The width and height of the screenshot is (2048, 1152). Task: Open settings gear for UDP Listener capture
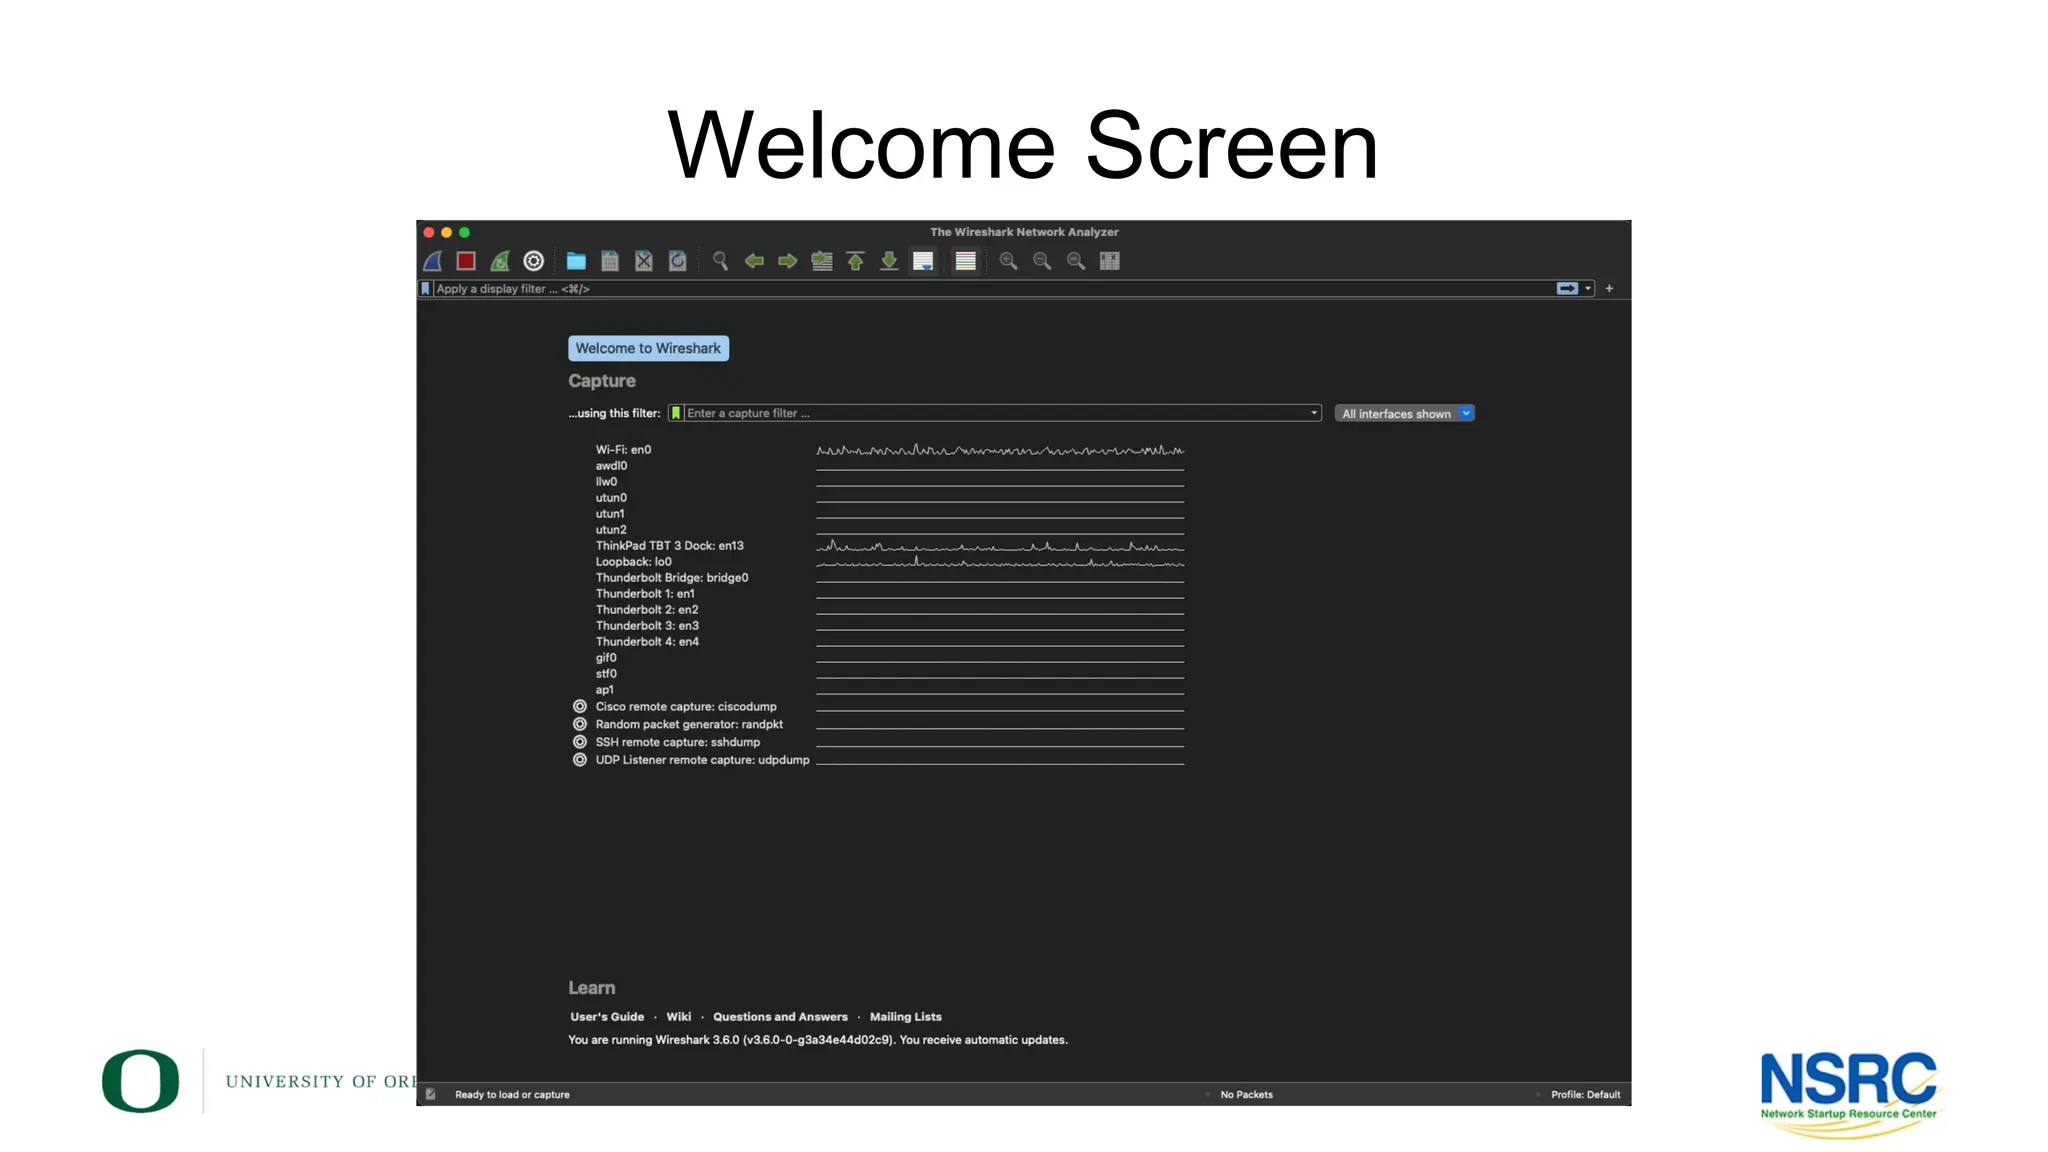(580, 760)
